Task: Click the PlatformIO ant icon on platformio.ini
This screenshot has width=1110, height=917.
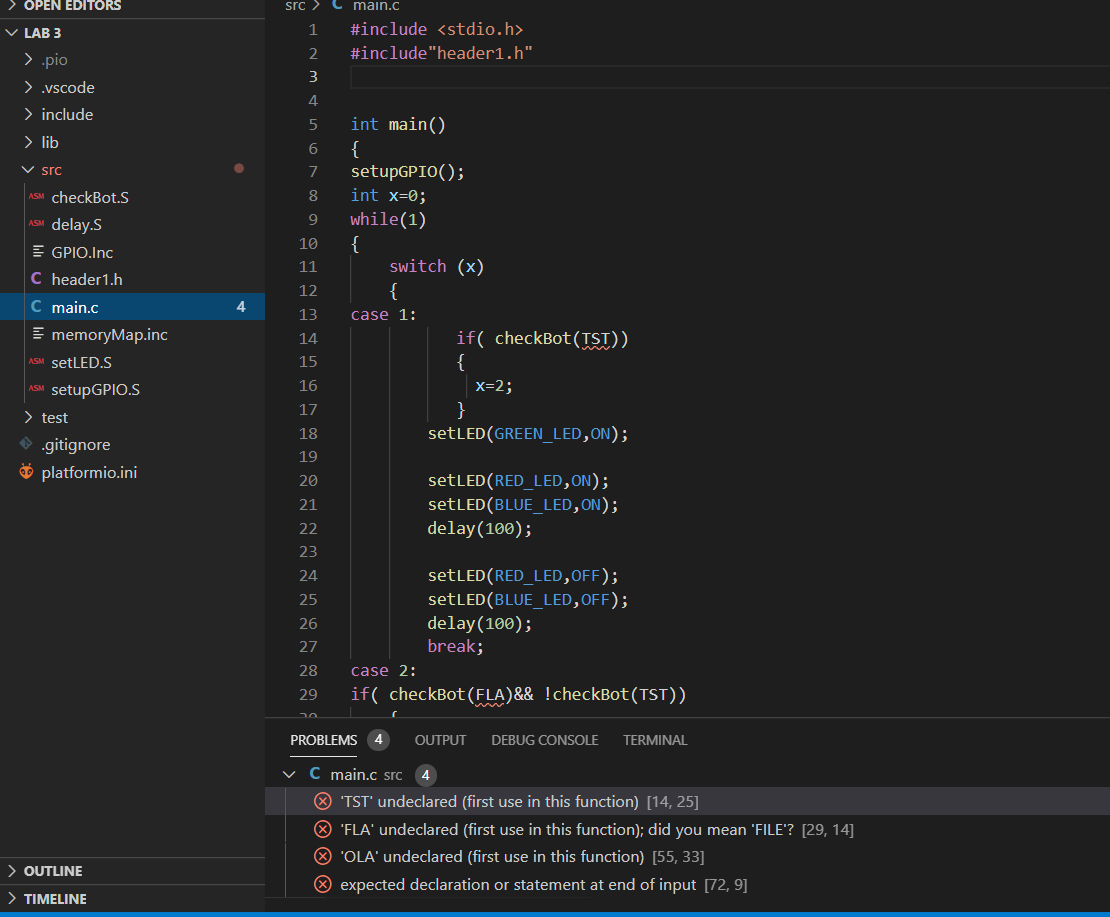Action: click(x=25, y=471)
